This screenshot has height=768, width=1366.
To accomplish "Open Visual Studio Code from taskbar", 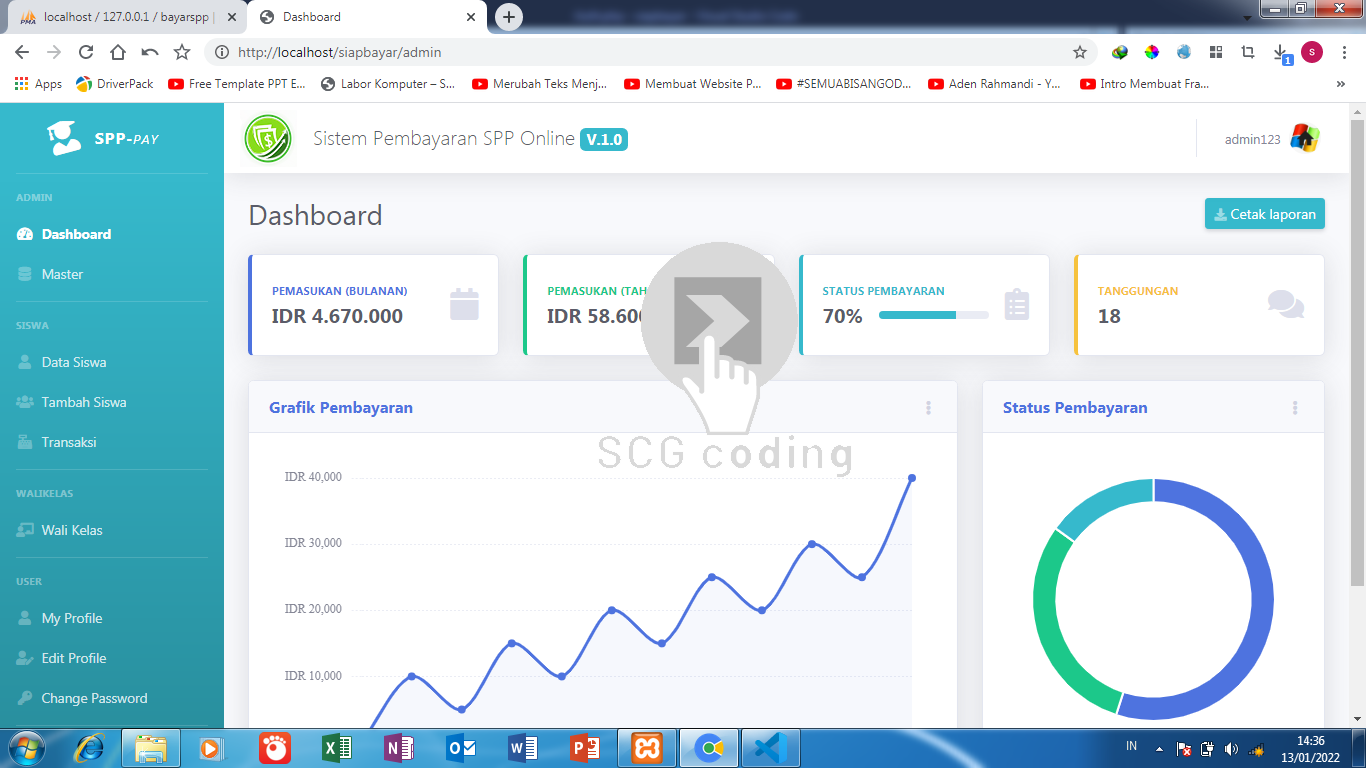I will click(x=771, y=747).
